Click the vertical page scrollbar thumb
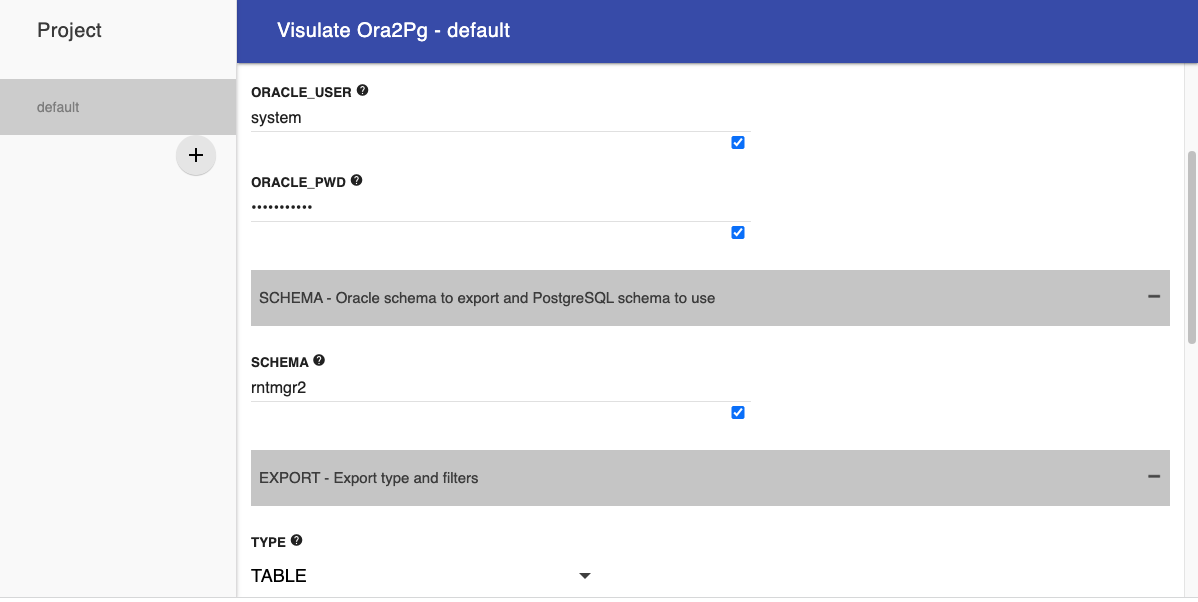 pyautogui.click(x=1191, y=247)
